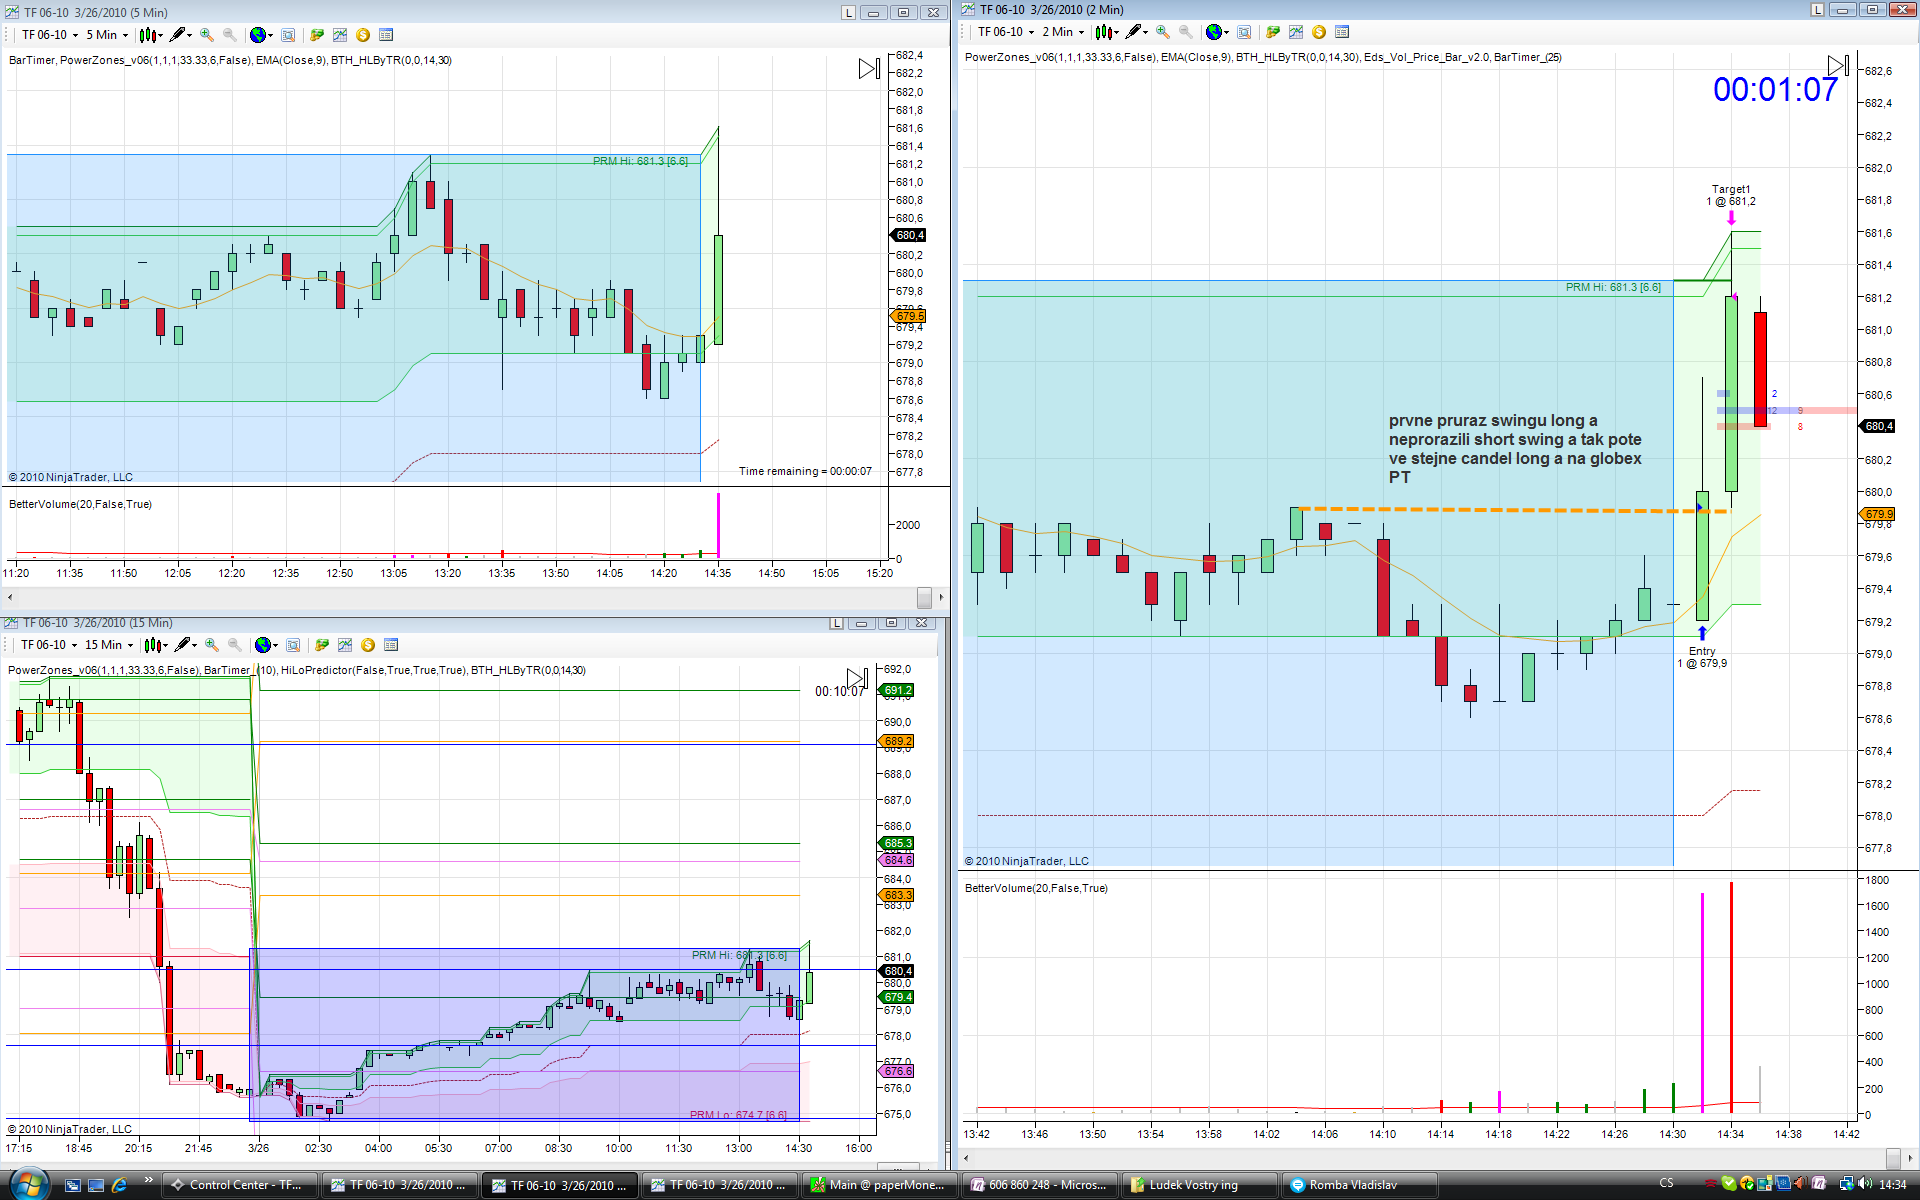
Task: Click gold coin icon in 5 Min toolbar
Action: click(363, 35)
